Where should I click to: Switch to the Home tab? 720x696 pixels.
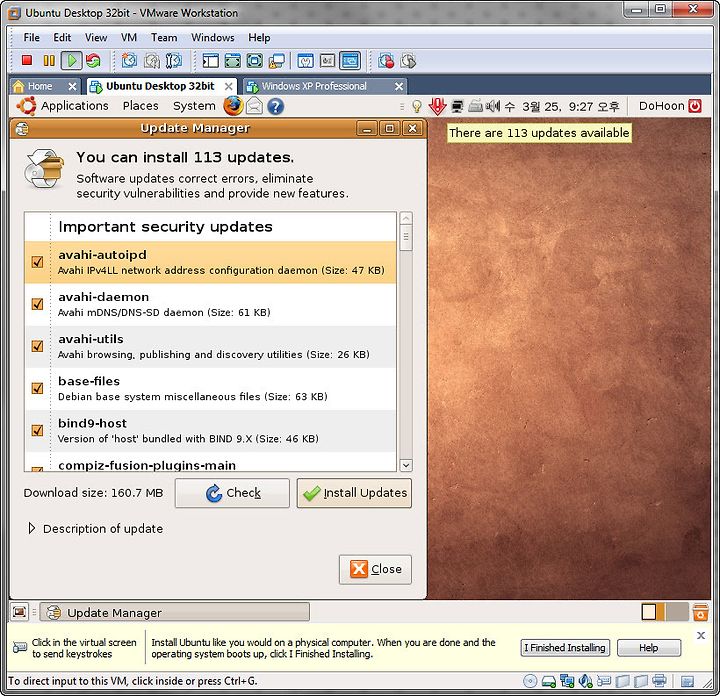[39, 86]
